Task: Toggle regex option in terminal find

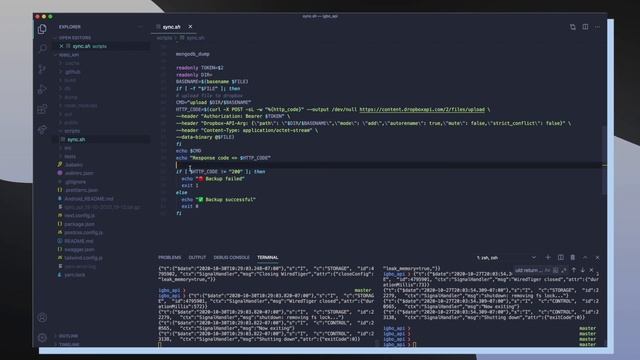Action: point(564,270)
